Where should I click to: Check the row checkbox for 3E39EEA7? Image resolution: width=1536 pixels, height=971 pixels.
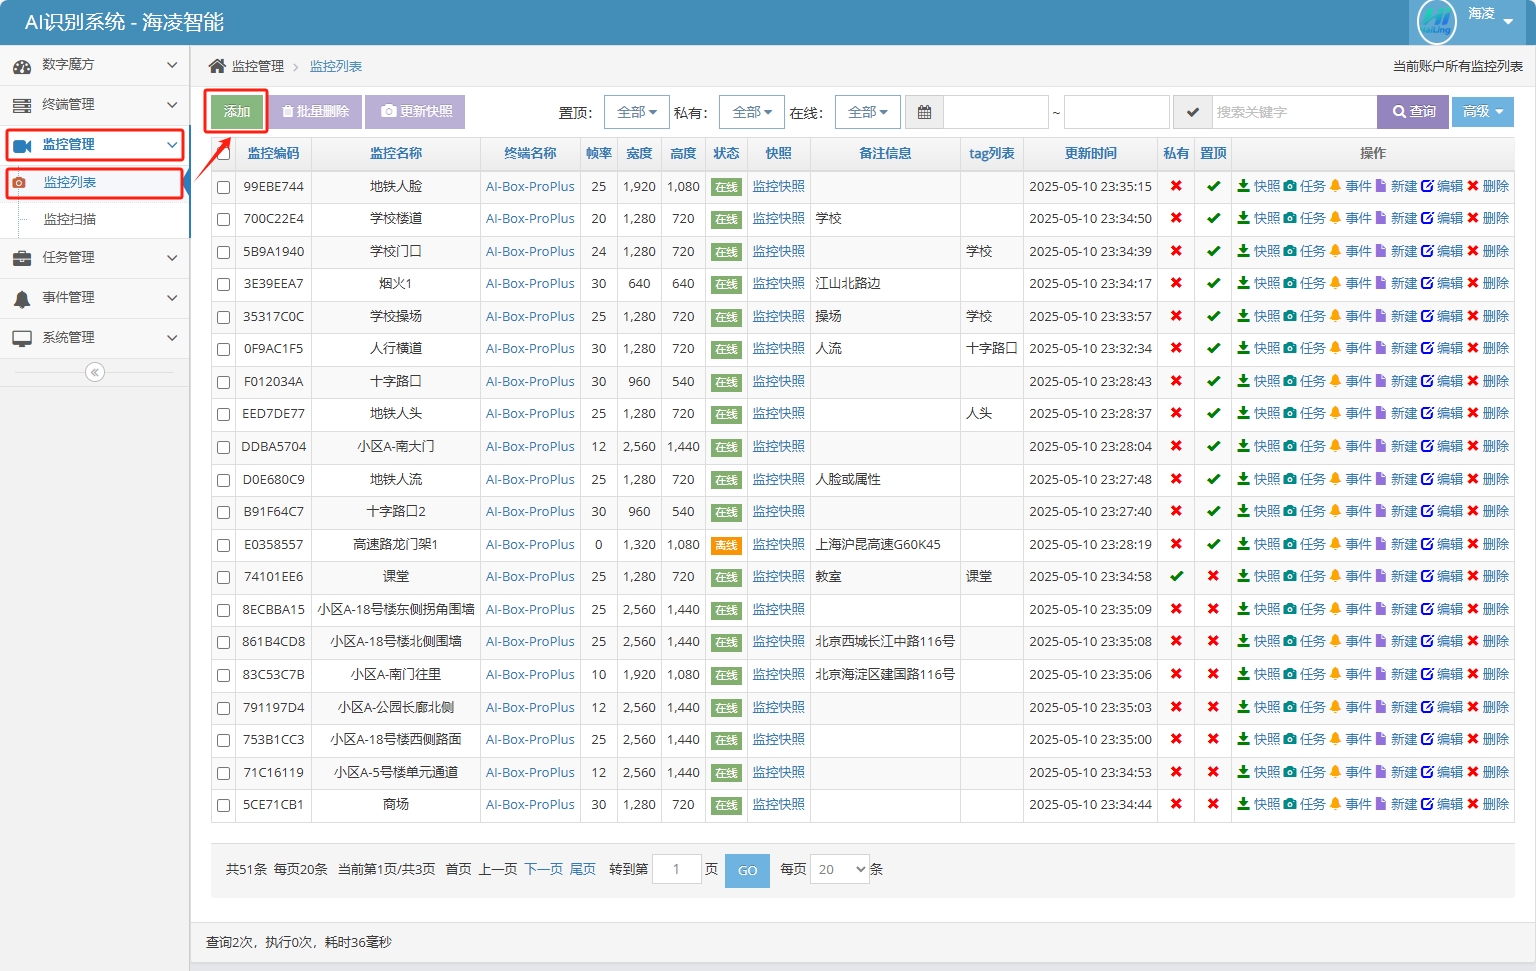224,284
